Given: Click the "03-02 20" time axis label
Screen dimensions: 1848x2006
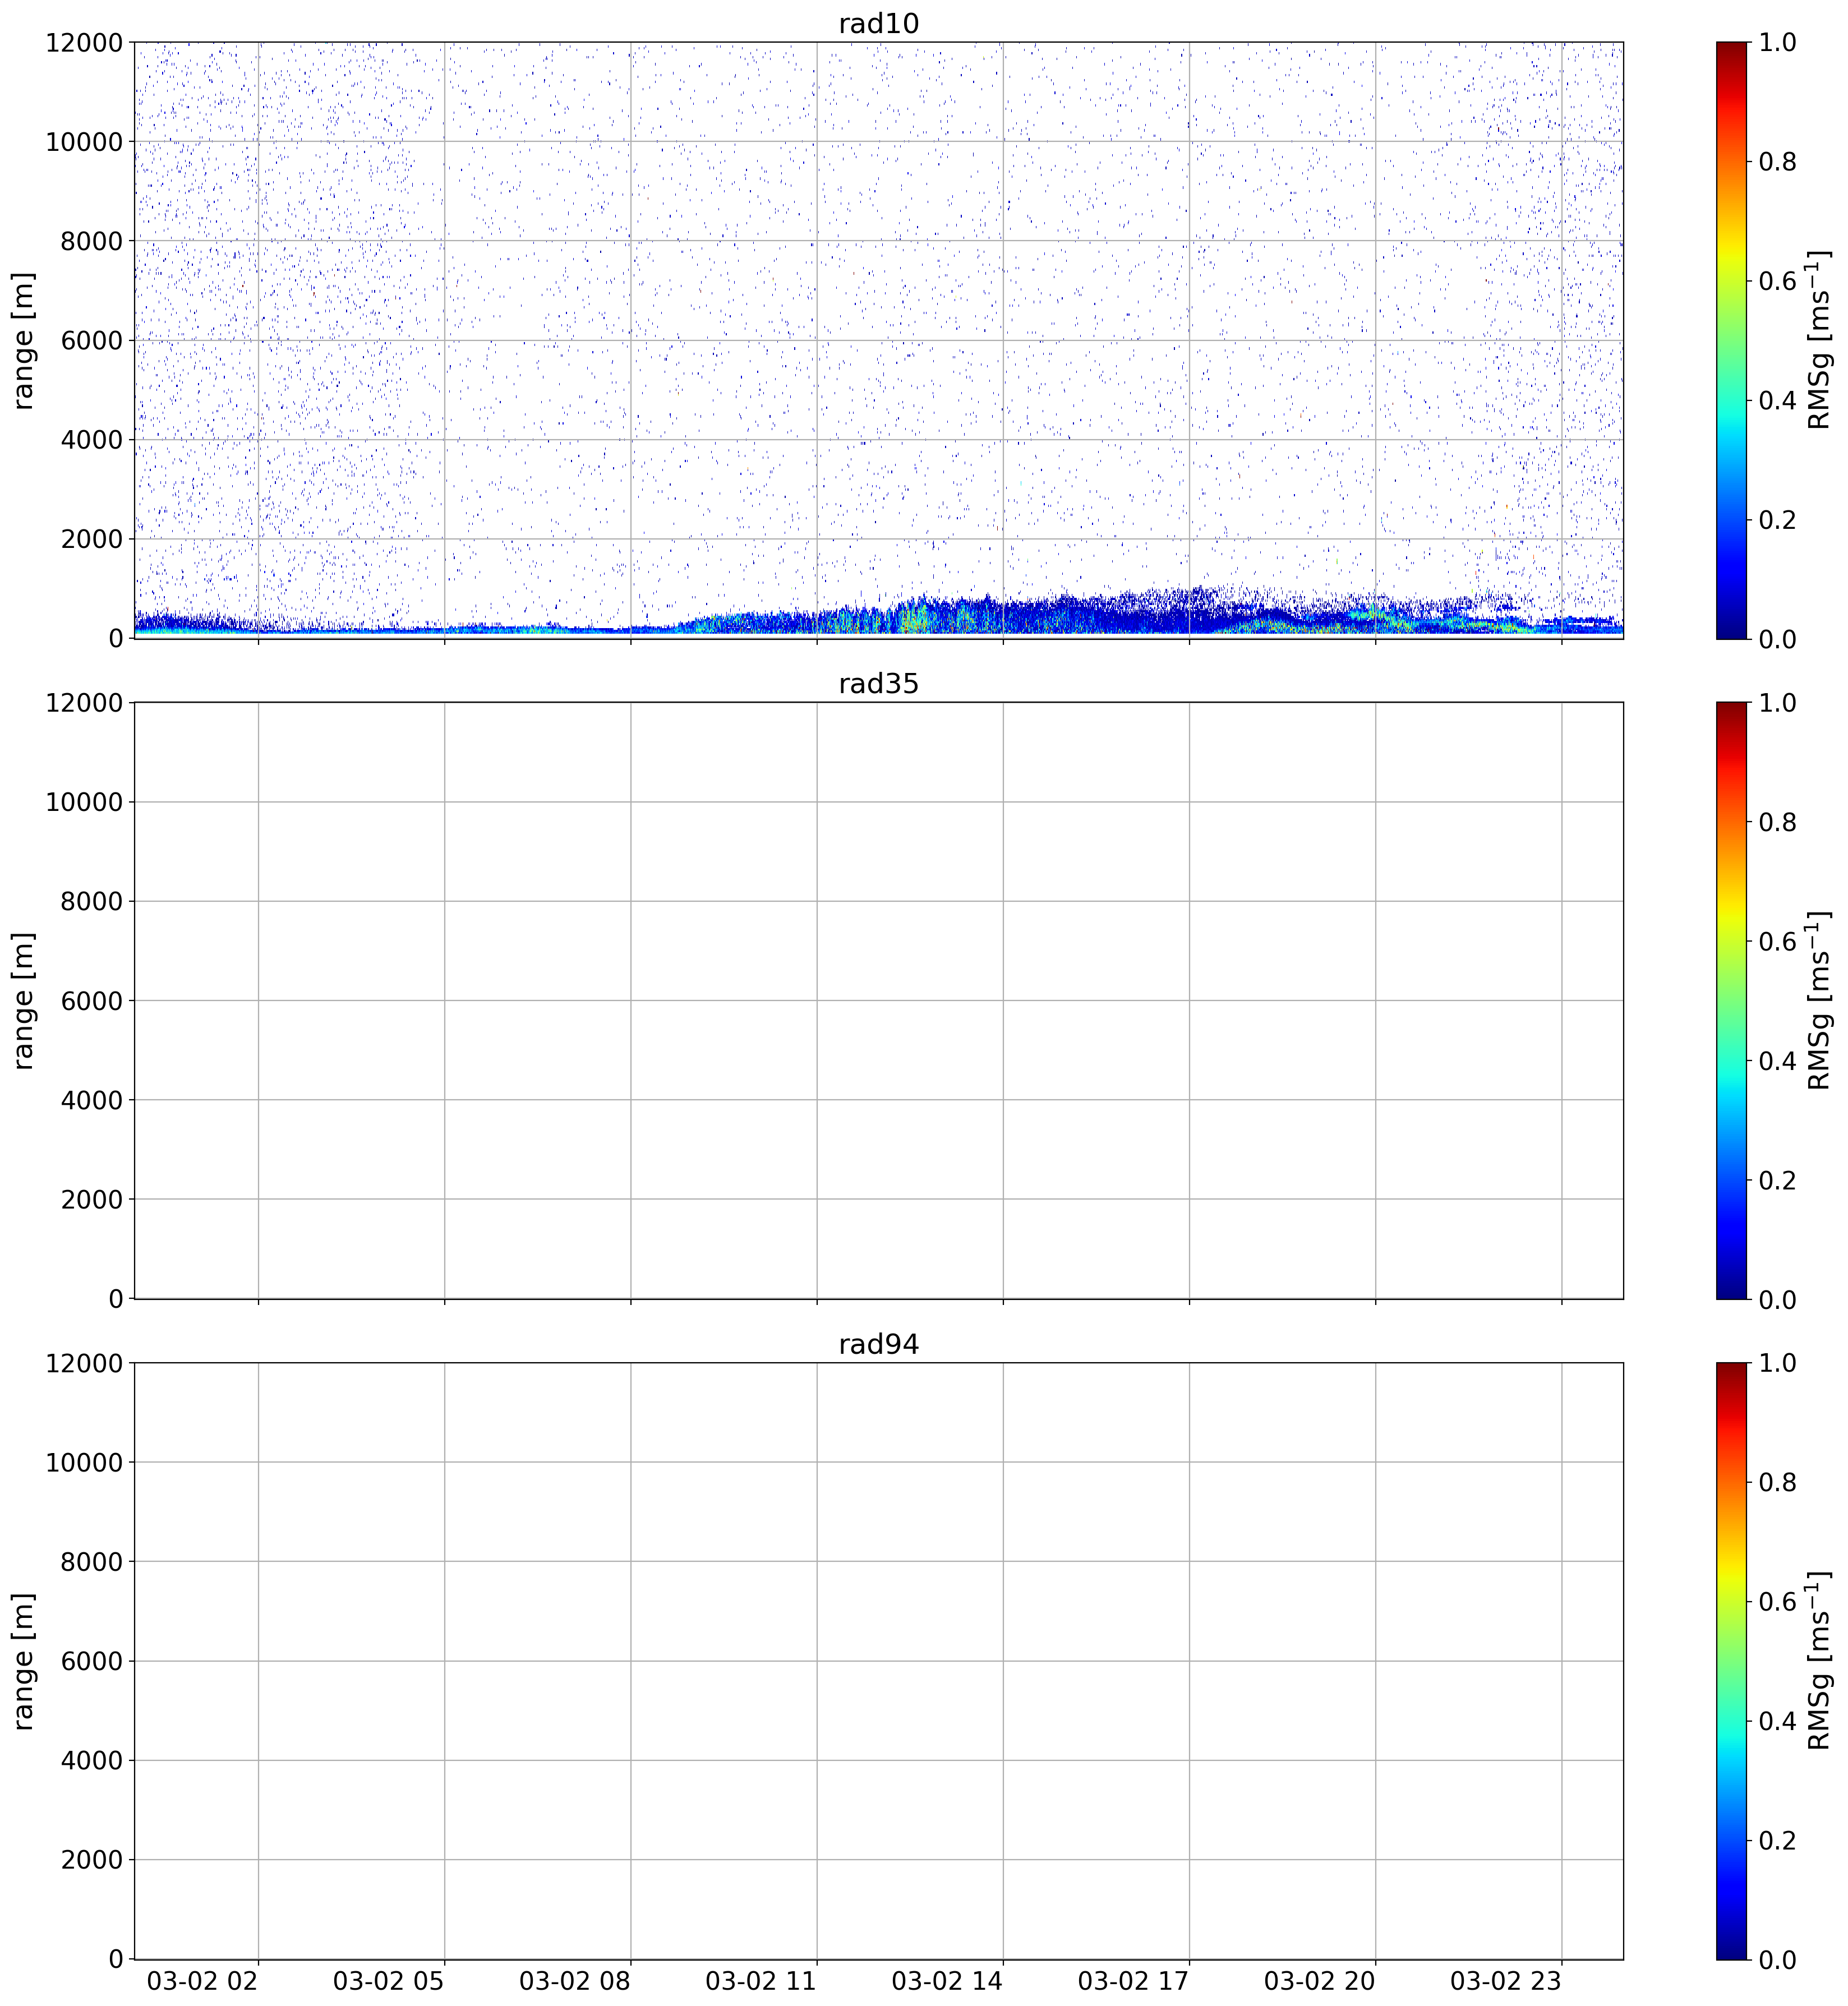Looking at the screenshot, I should [1319, 1982].
